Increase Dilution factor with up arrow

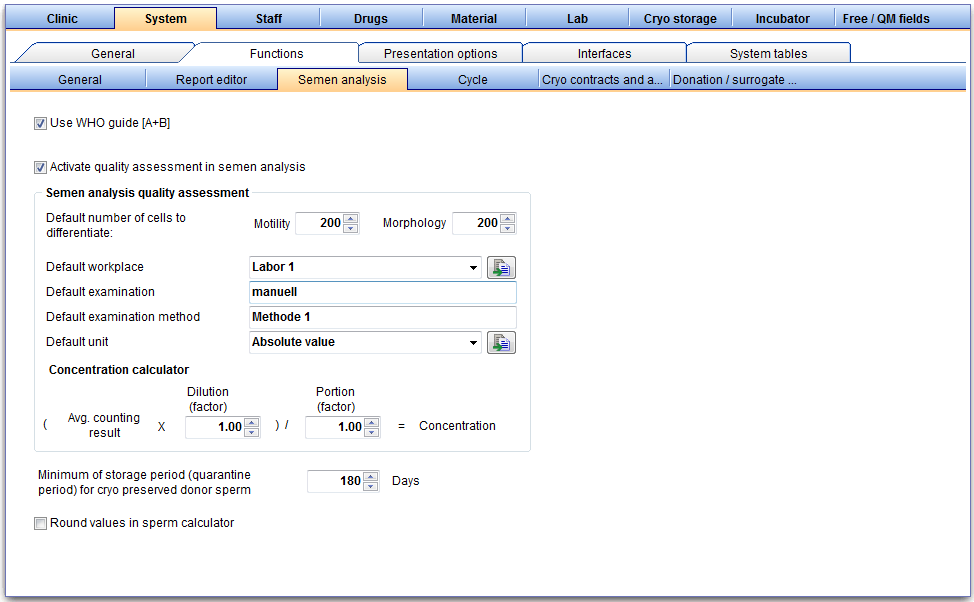point(252,422)
